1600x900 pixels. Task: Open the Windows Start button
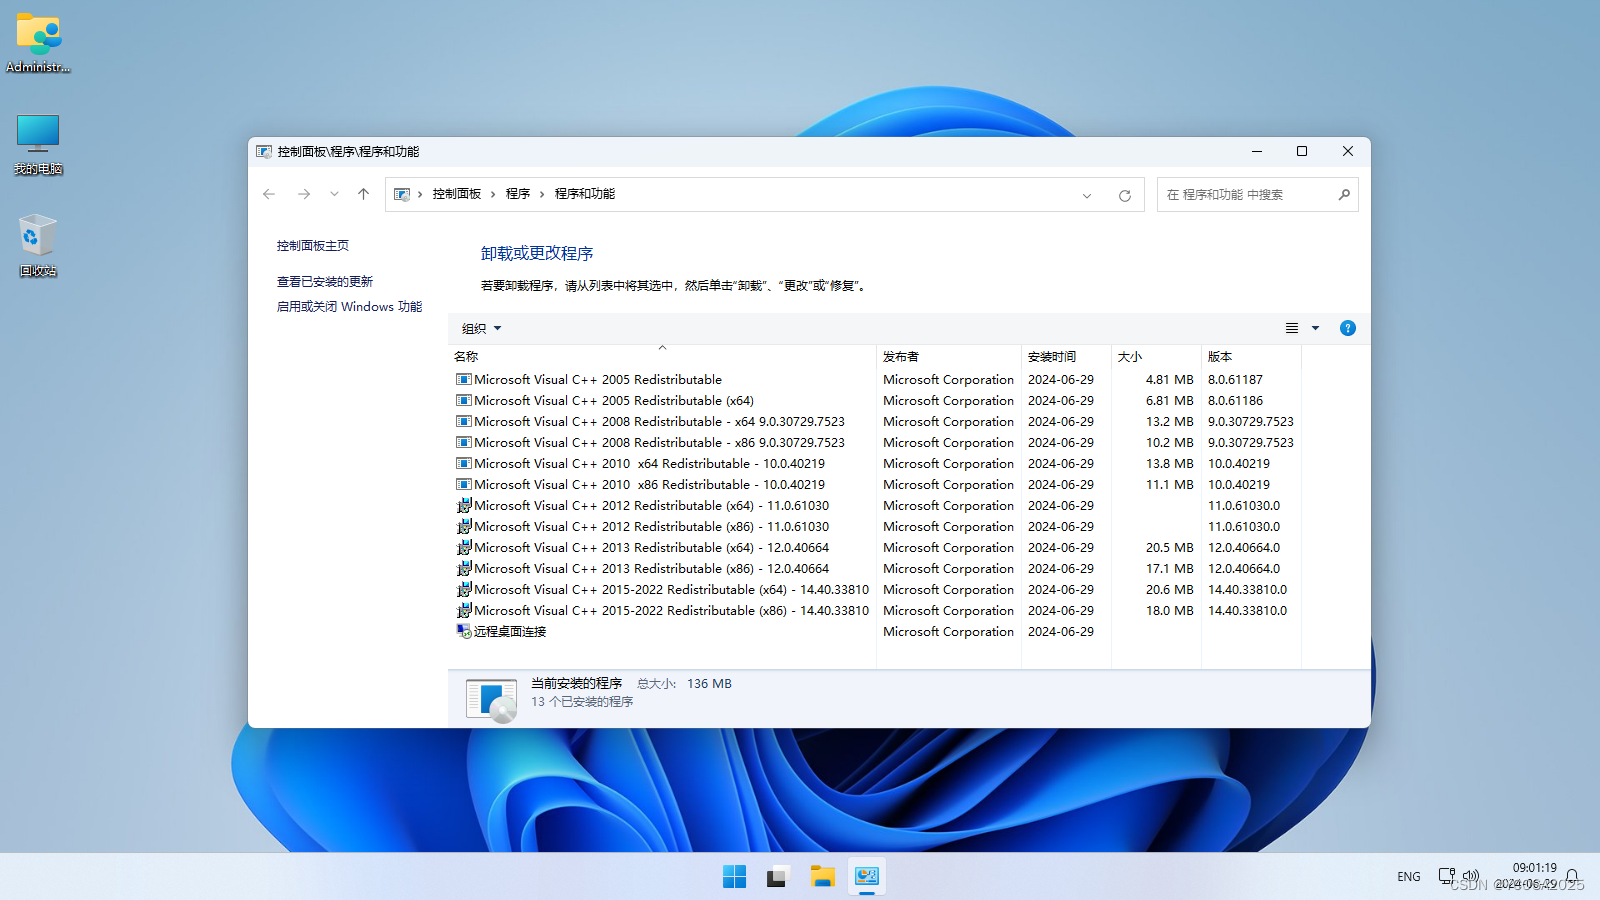point(734,877)
